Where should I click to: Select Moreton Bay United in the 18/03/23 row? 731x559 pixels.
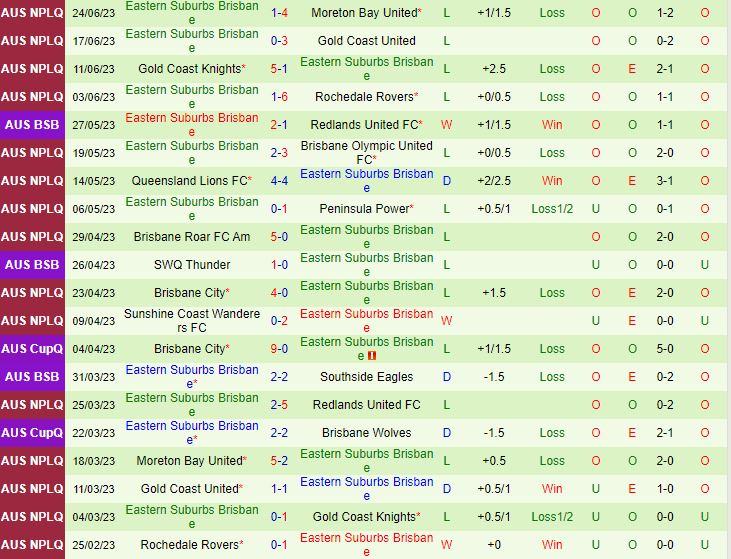click(189, 461)
